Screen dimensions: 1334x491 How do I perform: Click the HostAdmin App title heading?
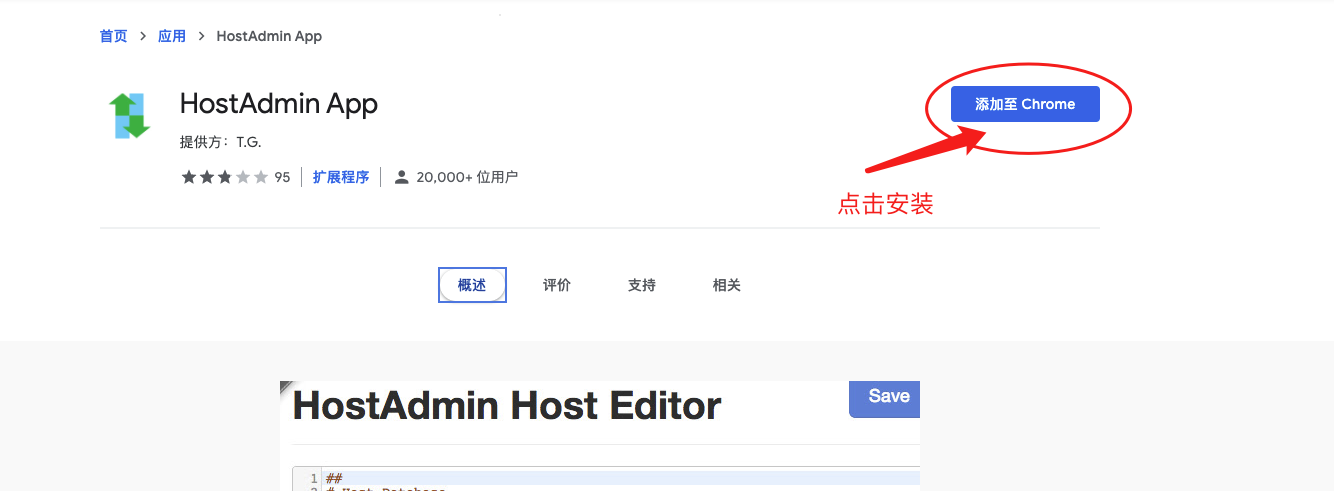point(279,103)
